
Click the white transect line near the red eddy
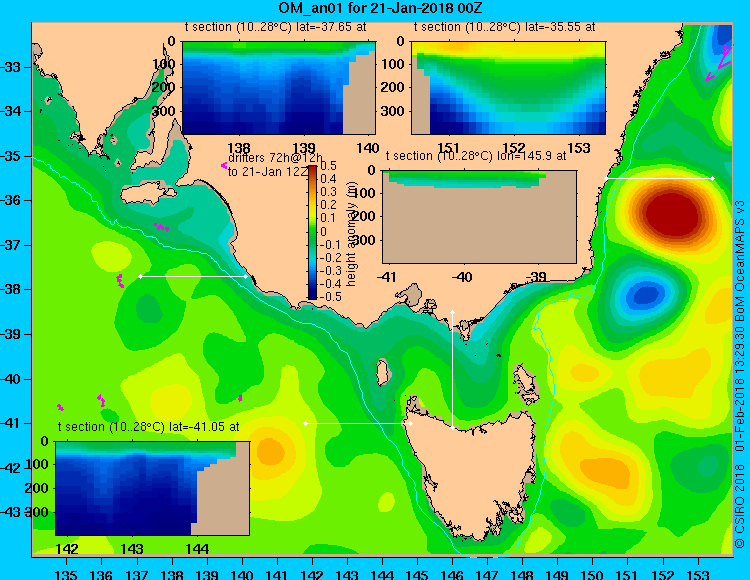click(x=659, y=178)
